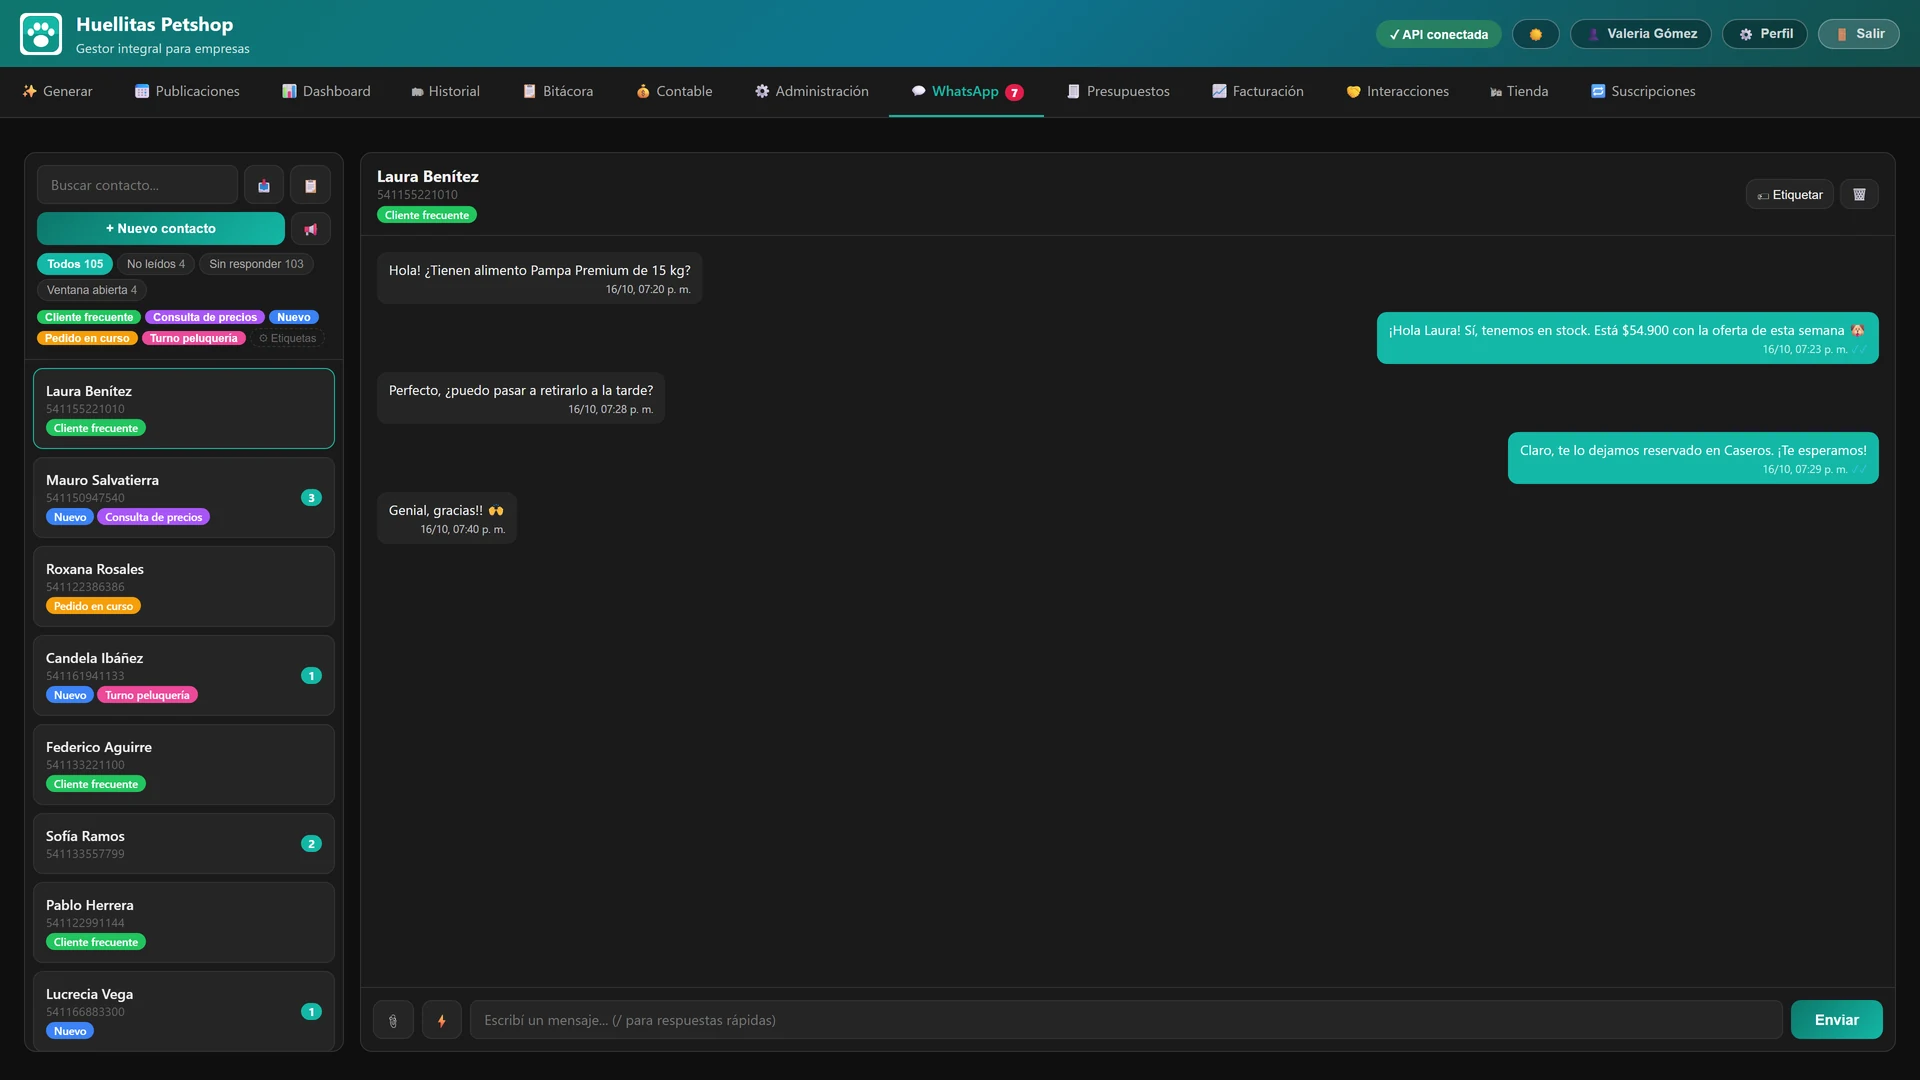Open broadcast megaphone button
This screenshot has height=1080, width=1920.
click(311, 229)
